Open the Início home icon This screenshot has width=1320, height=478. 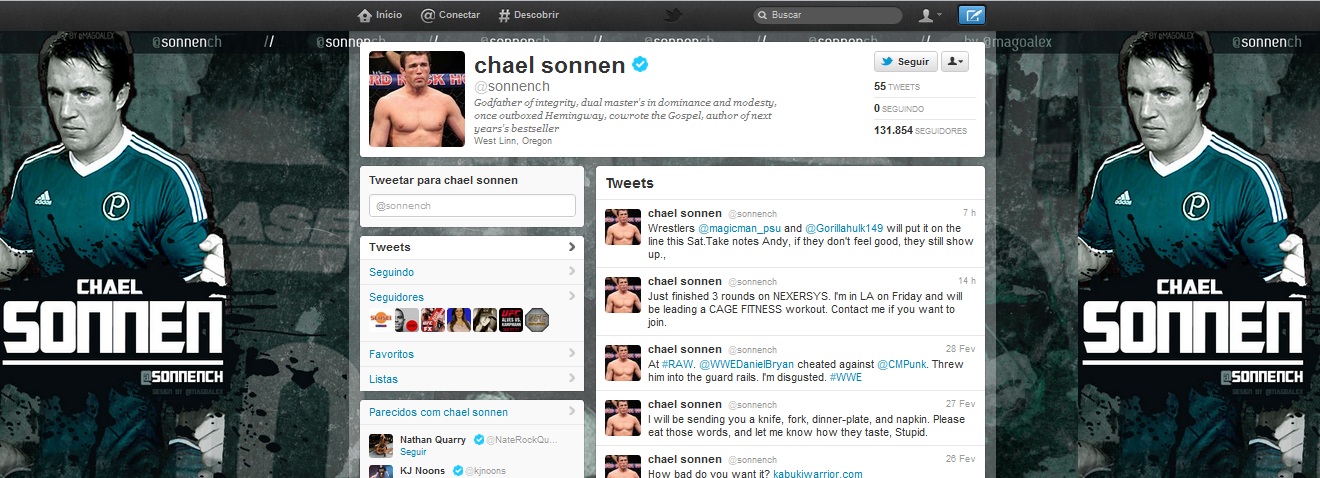[365, 15]
